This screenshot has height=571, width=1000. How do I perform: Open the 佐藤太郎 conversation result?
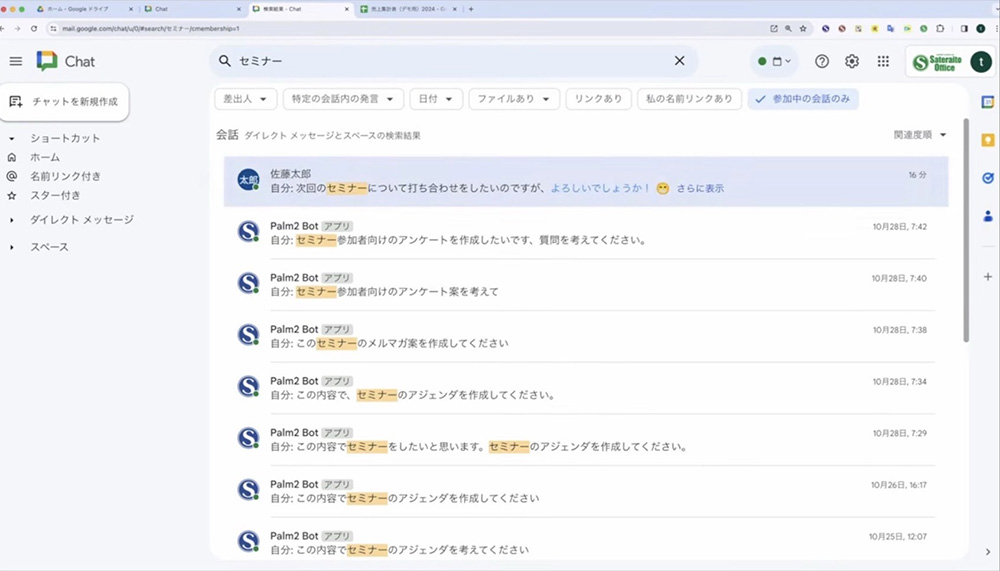click(585, 181)
